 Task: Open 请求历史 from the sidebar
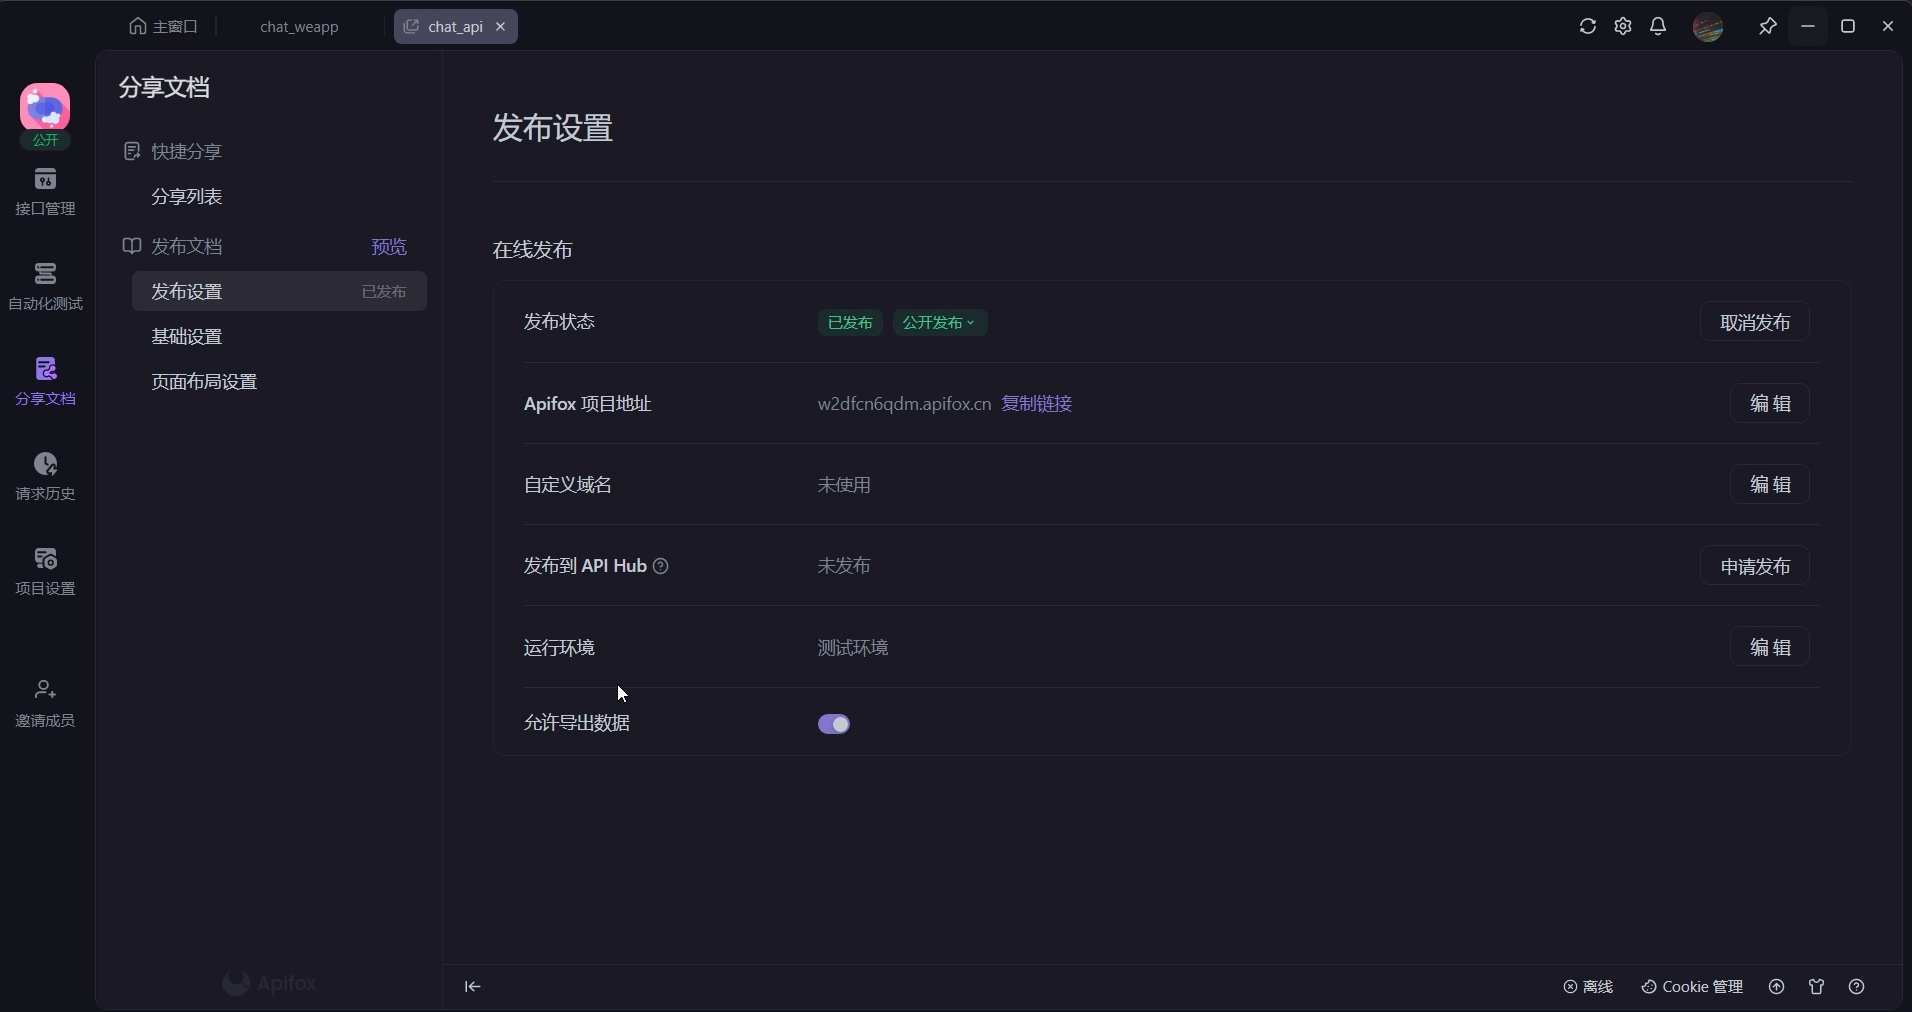click(x=45, y=477)
